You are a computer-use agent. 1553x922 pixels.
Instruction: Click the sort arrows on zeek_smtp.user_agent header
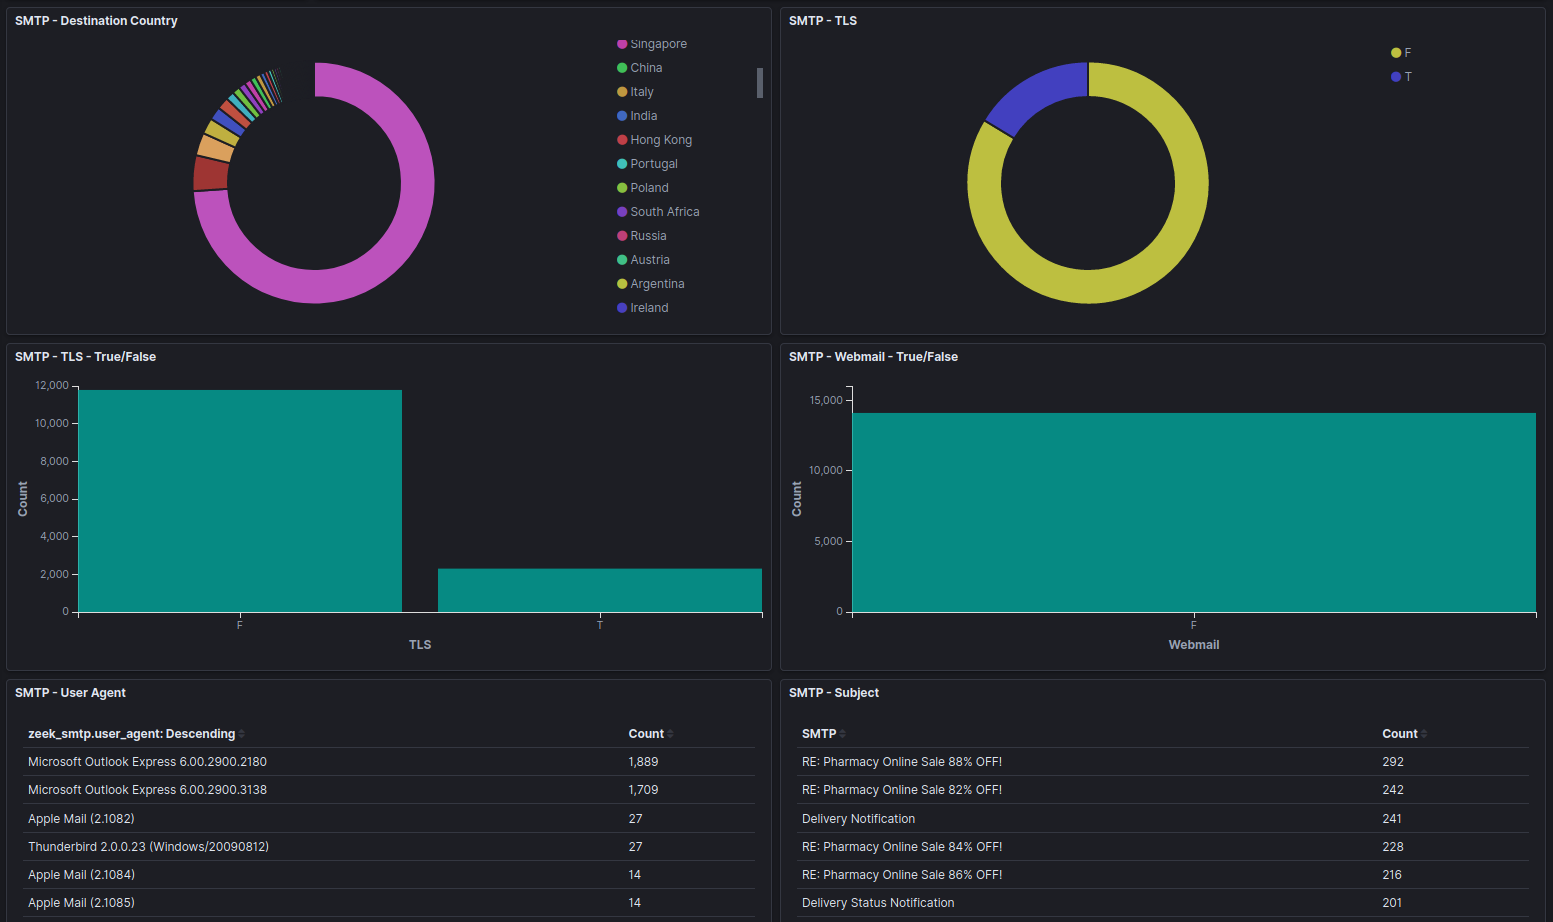point(243,733)
